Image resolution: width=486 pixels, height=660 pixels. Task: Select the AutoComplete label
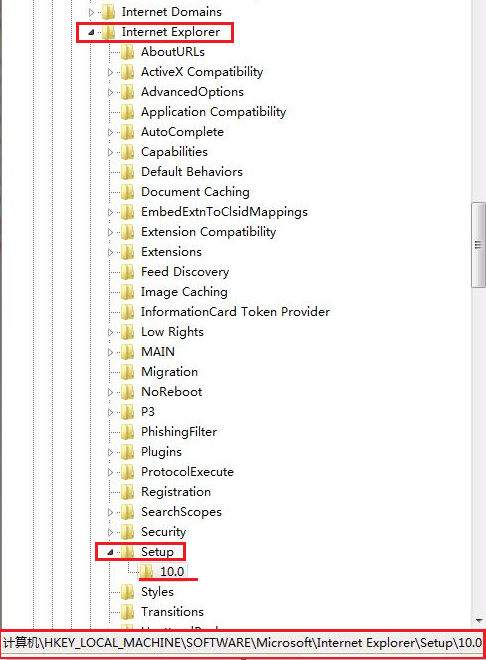pyautogui.click(x=182, y=132)
